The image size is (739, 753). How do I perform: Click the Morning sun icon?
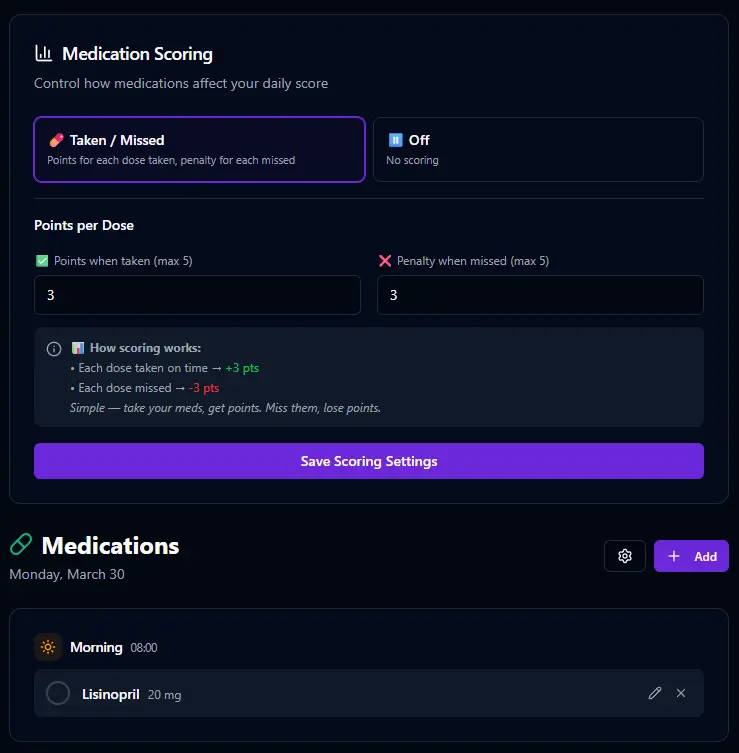click(47, 647)
